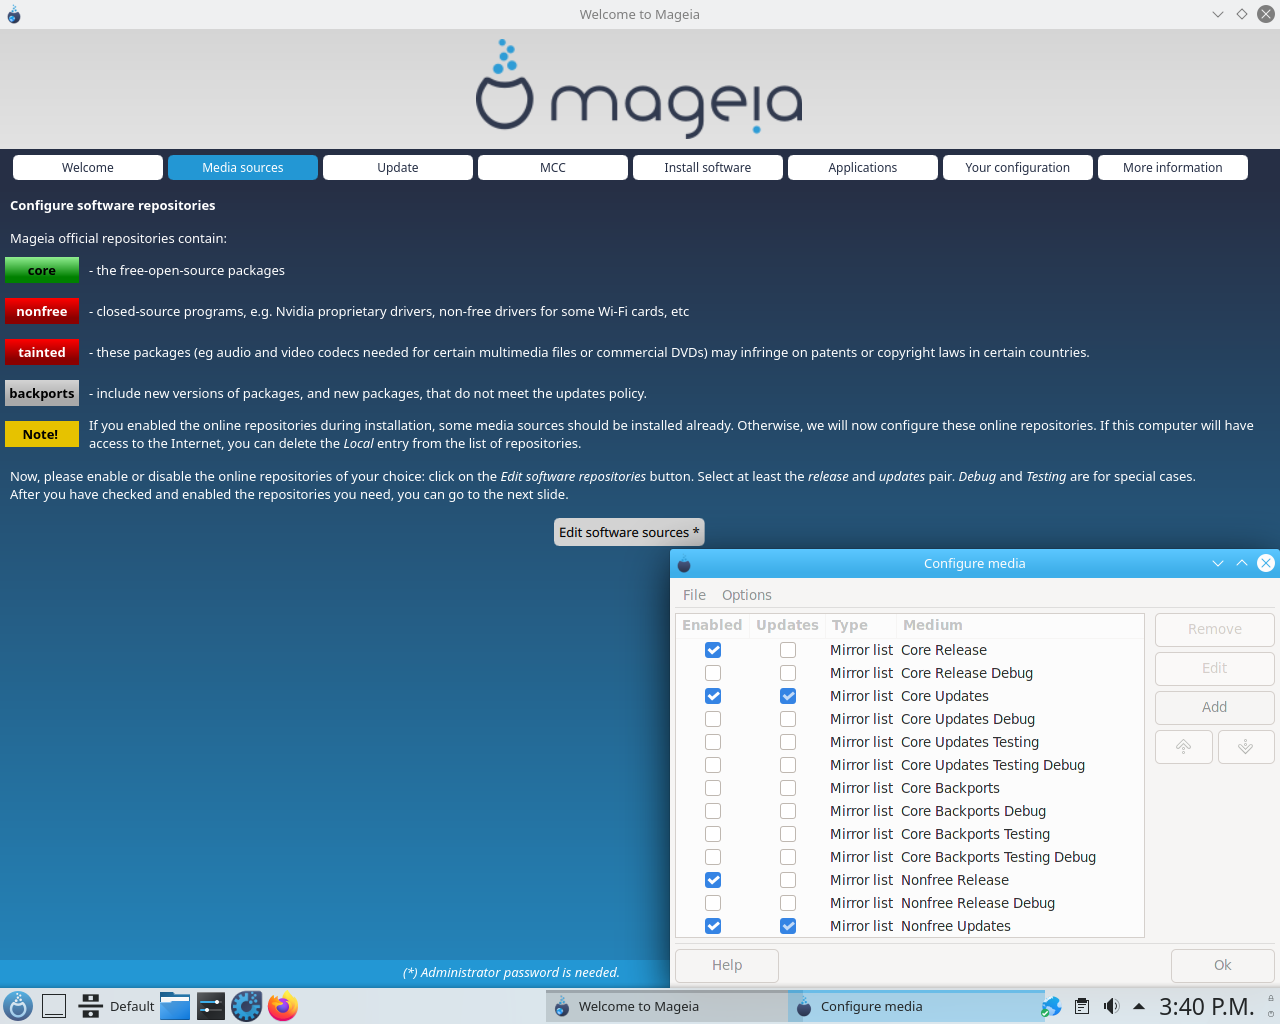Click the lock screen icon beside clock
This screenshot has width=1280, height=1024.
pyautogui.click(x=1271, y=998)
